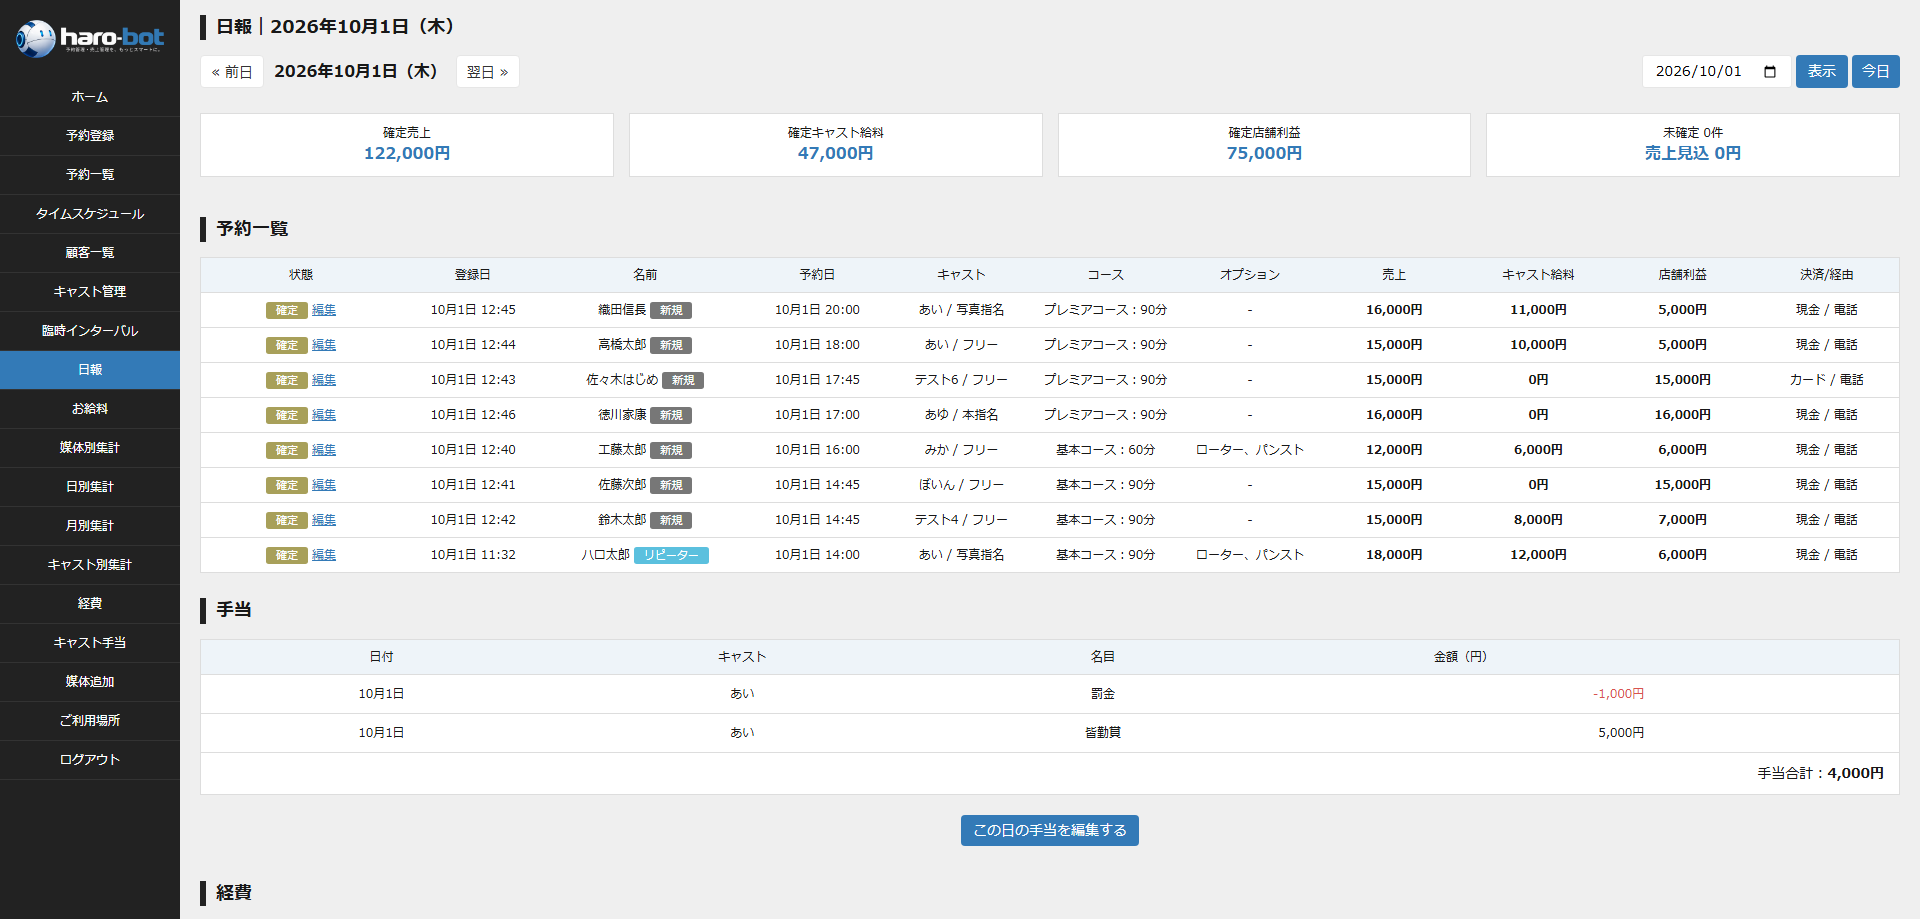Open ご利用場所 in the sidebar
Viewport: 1920px width, 919px height.
pos(90,721)
